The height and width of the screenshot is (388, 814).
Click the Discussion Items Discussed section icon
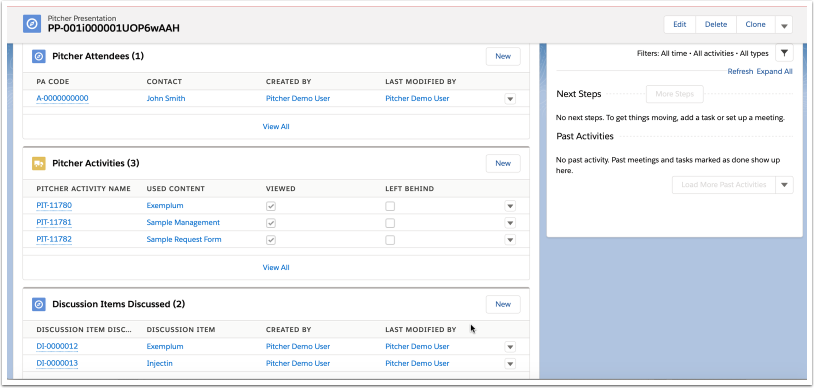[x=39, y=304]
